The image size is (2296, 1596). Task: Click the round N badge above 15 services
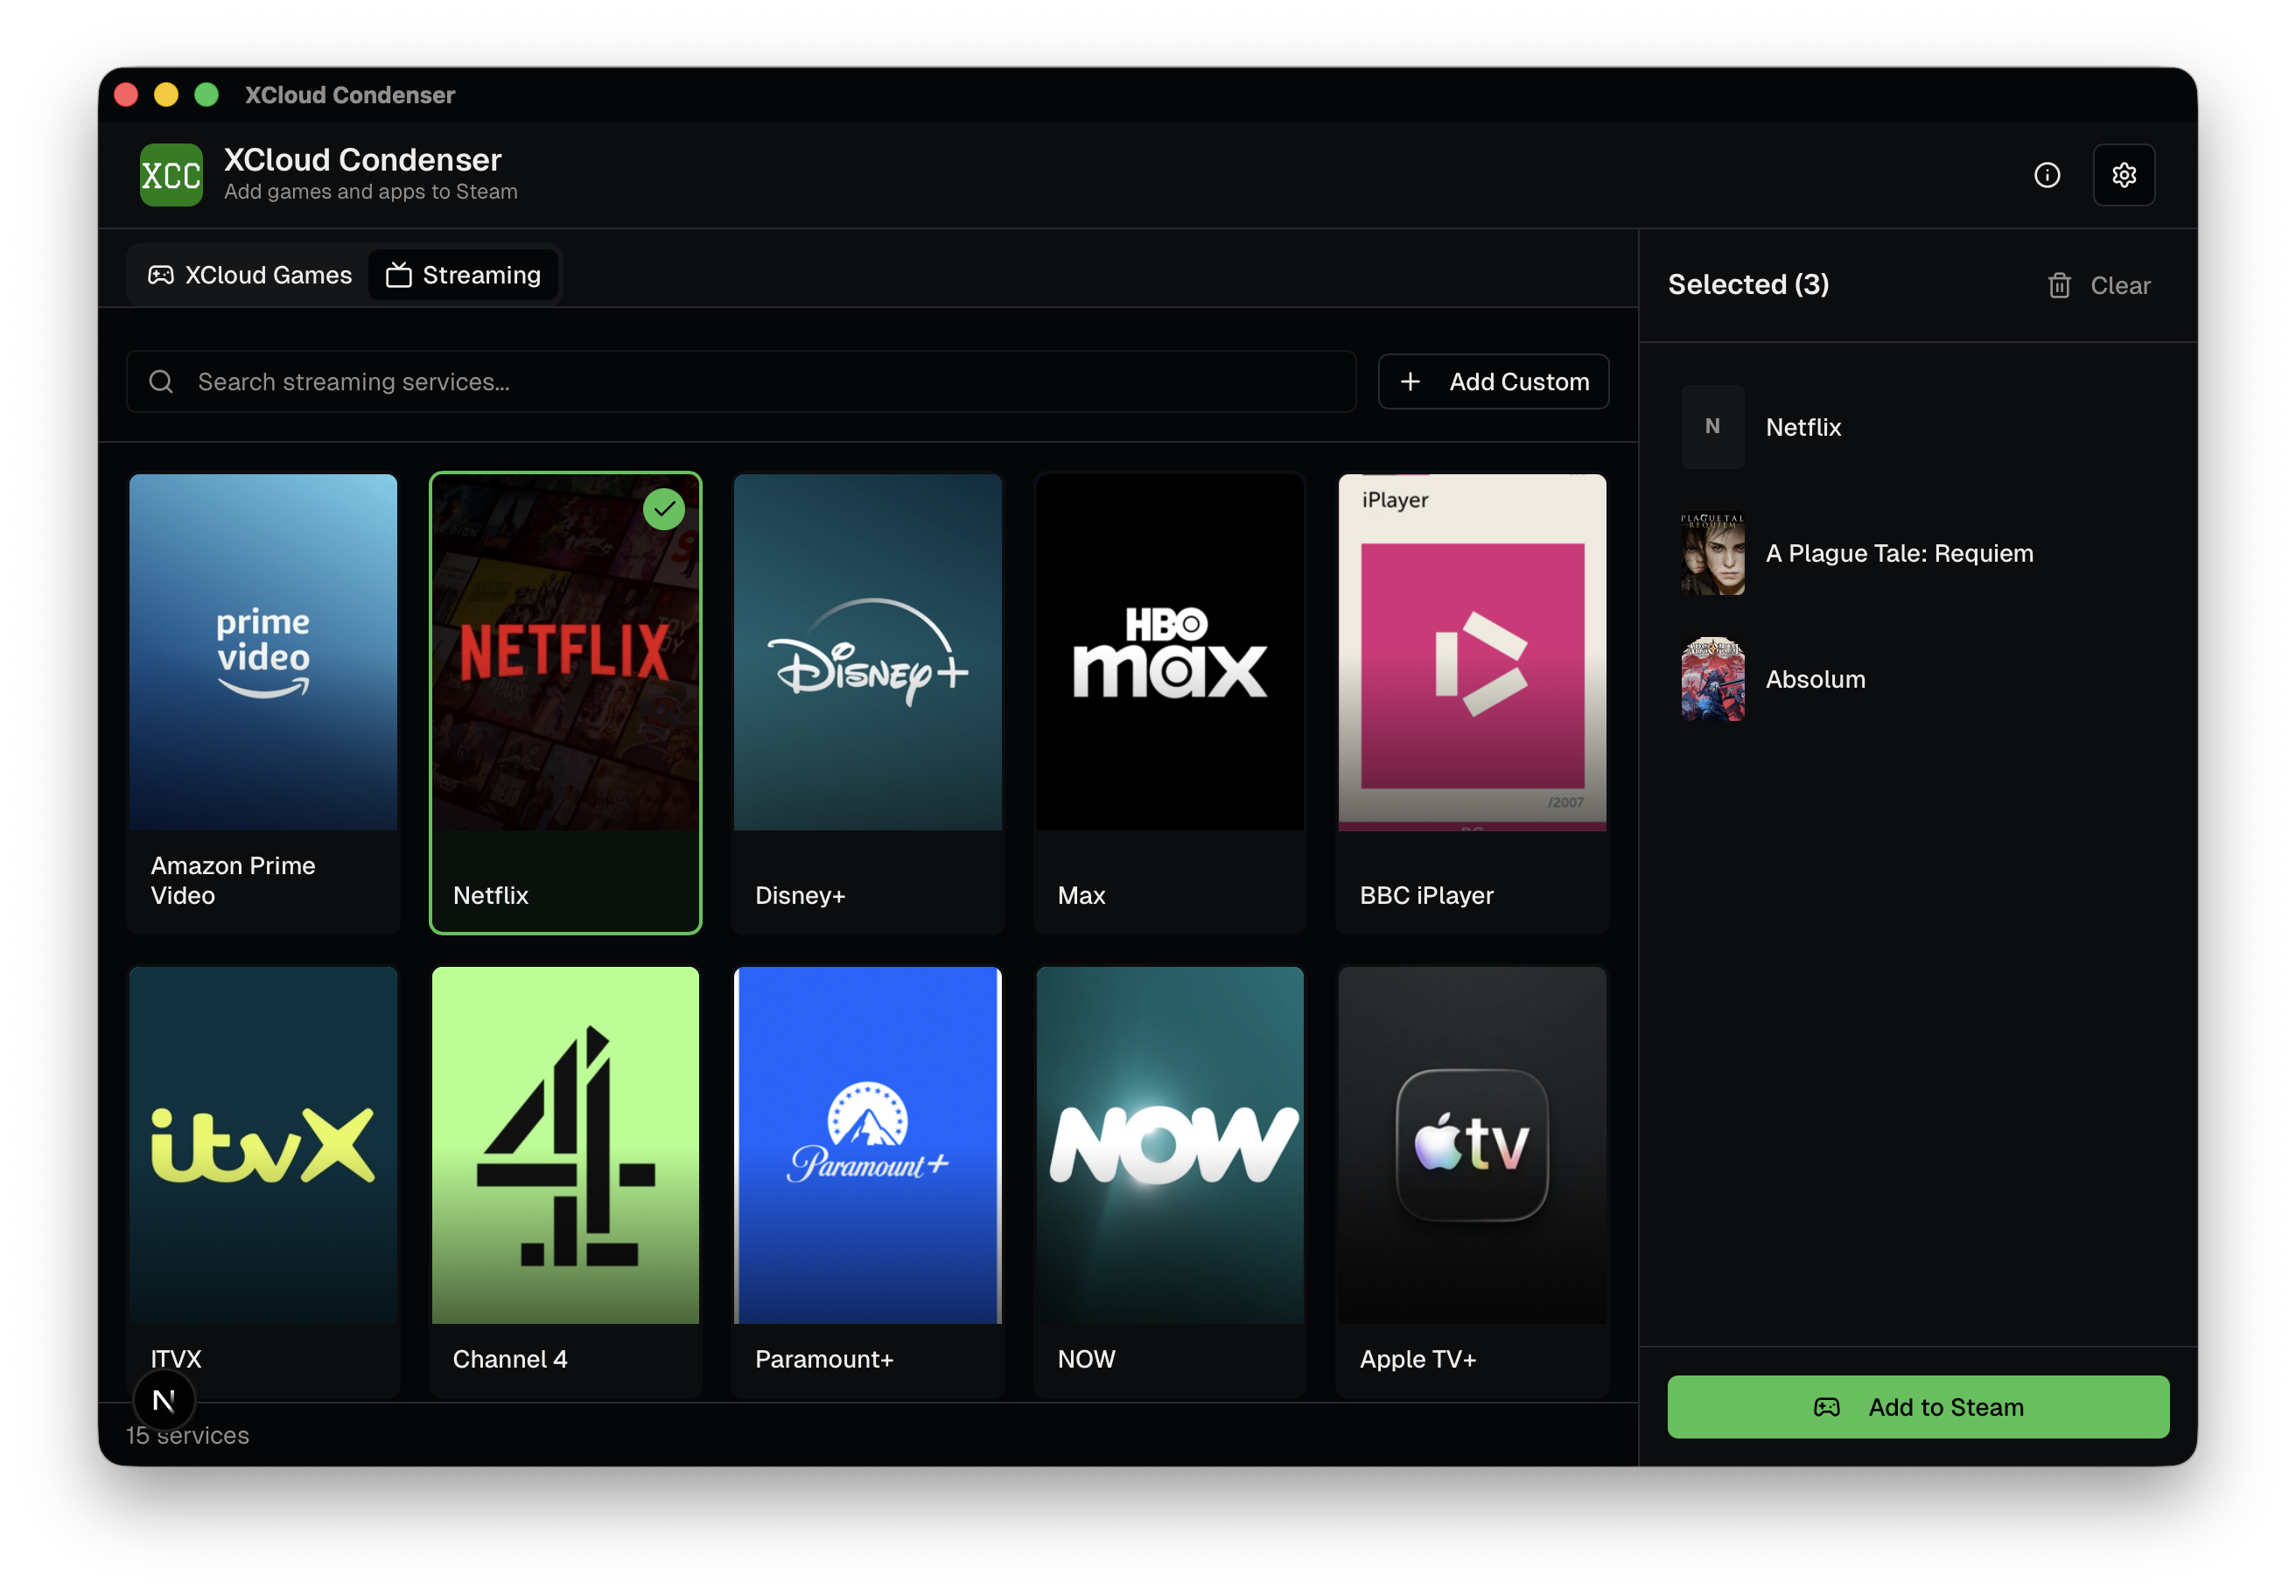pyautogui.click(x=164, y=1401)
